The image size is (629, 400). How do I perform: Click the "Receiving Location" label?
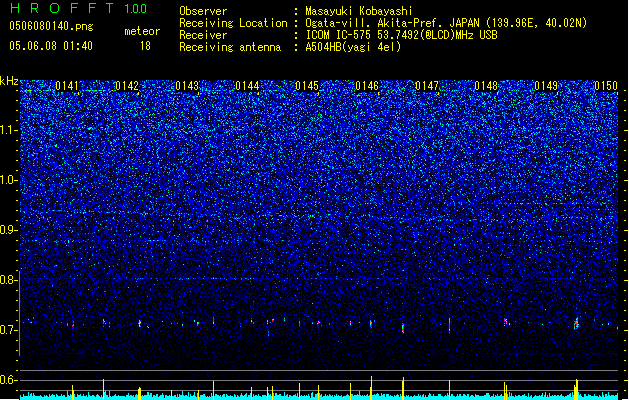coord(233,23)
